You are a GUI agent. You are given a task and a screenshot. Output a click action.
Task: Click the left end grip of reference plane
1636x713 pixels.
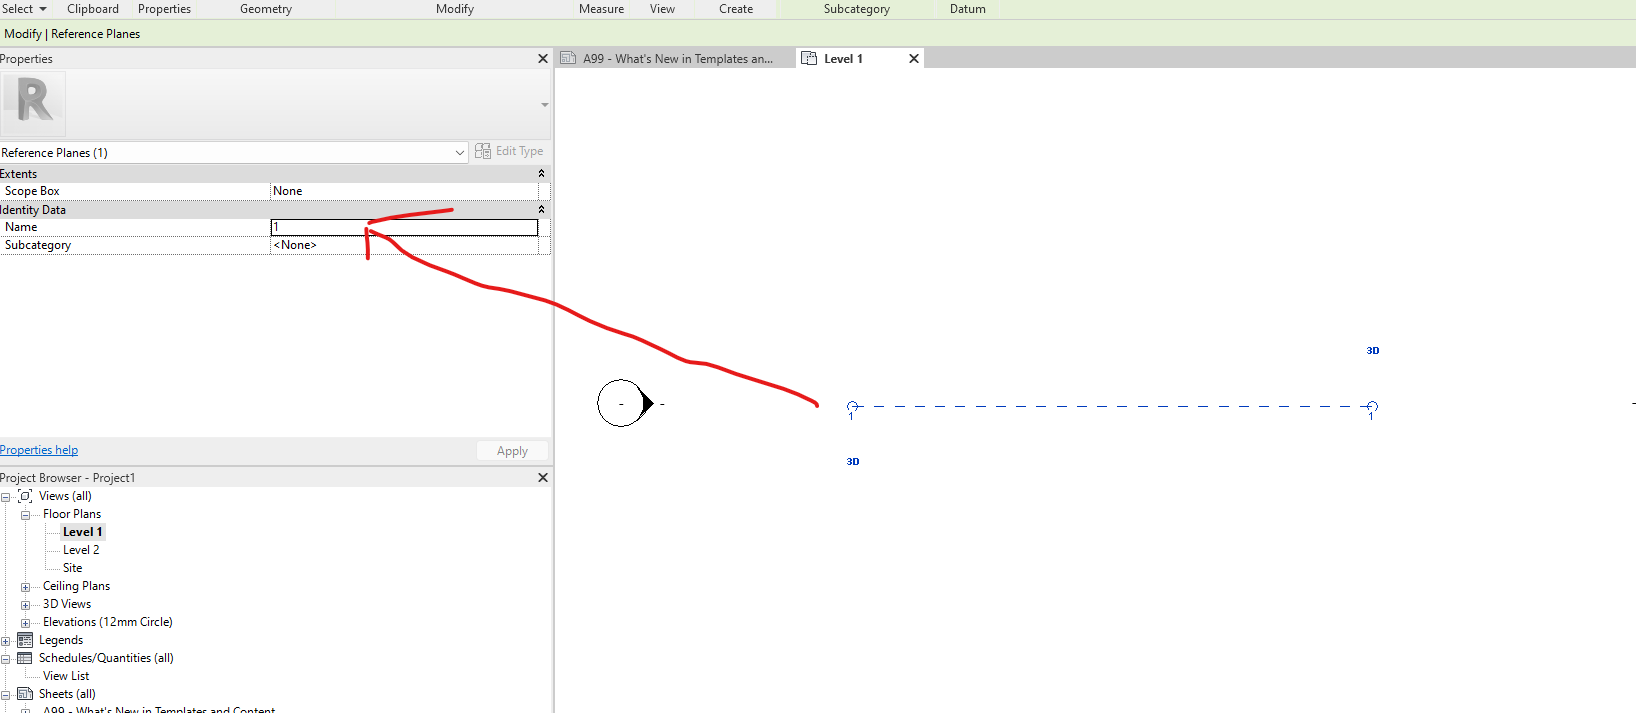pyautogui.click(x=852, y=406)
